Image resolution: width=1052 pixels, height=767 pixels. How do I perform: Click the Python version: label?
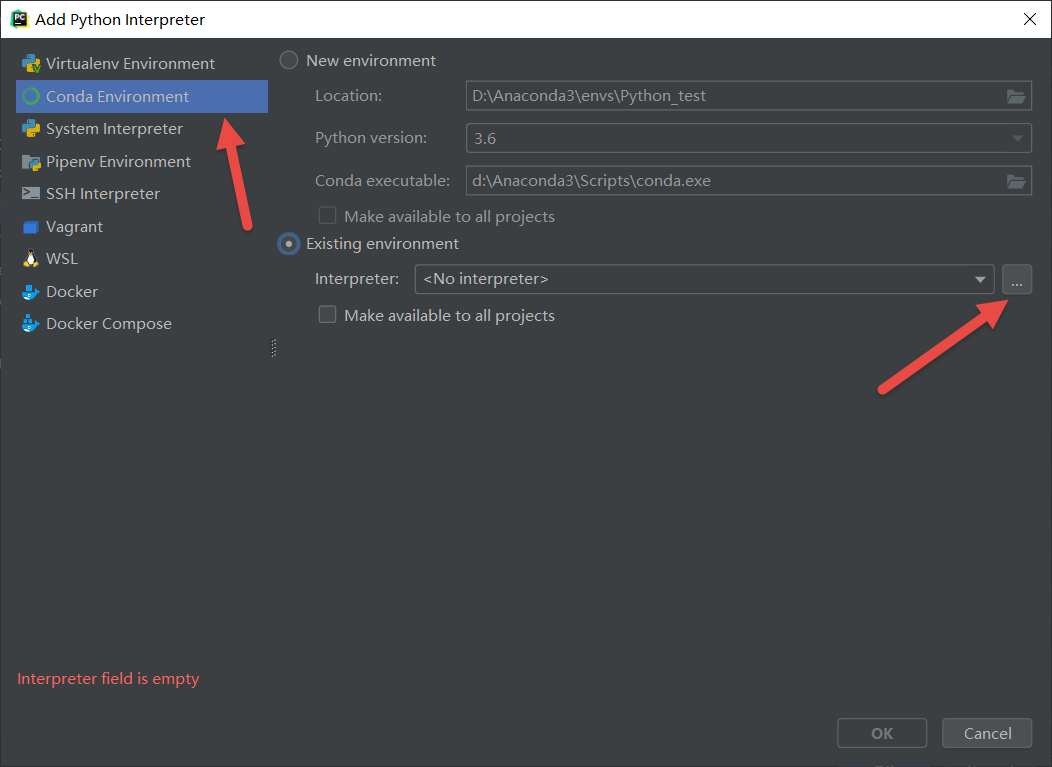pos(371,138)
